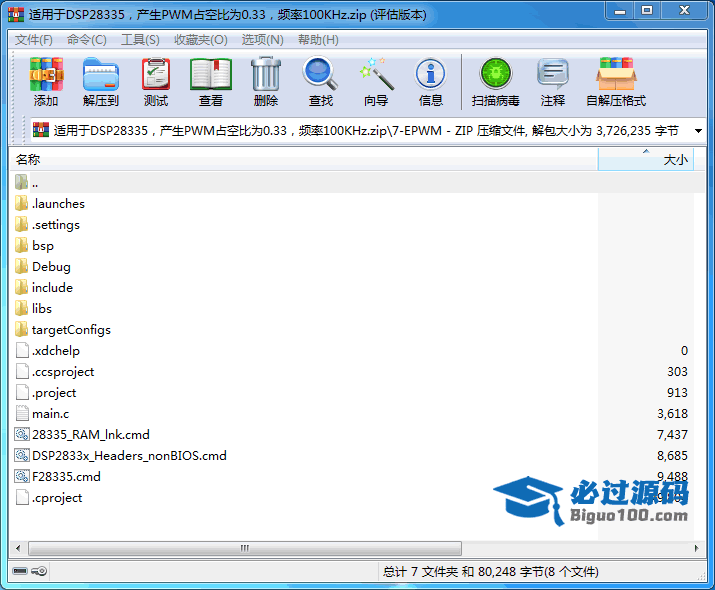The width and height of the screenshot is (715, 590).
Task: Open the 查看 (View) book icon
Action: pyautogui.click(x=211, y=74)
